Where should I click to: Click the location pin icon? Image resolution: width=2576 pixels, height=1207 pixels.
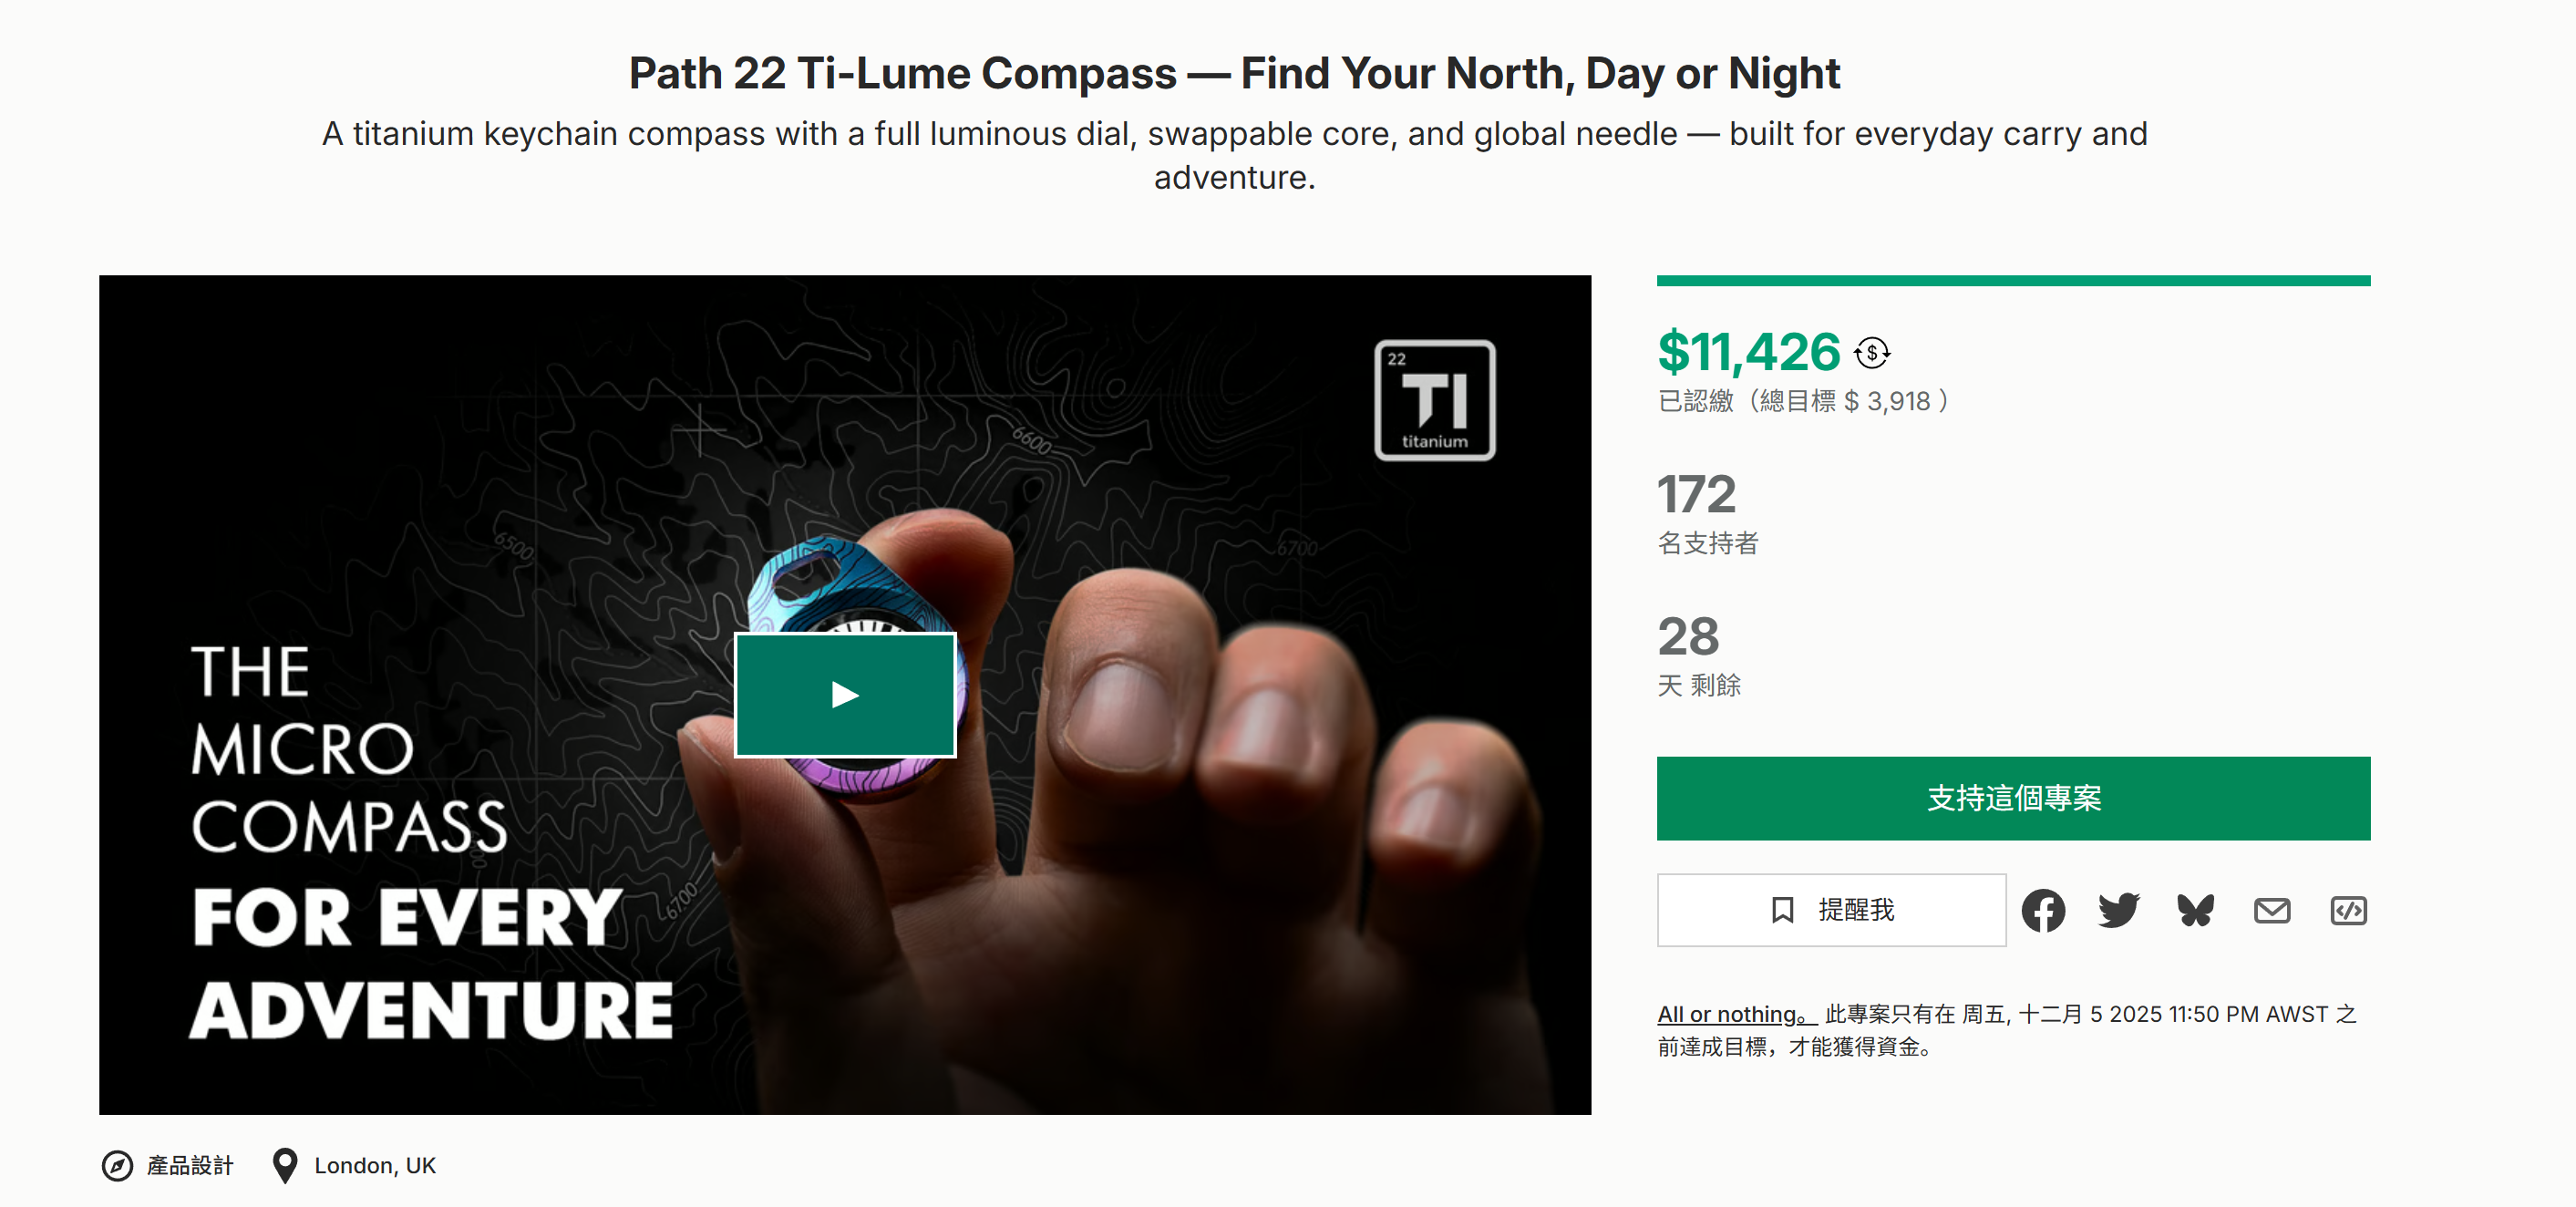tap(285, 1166)
